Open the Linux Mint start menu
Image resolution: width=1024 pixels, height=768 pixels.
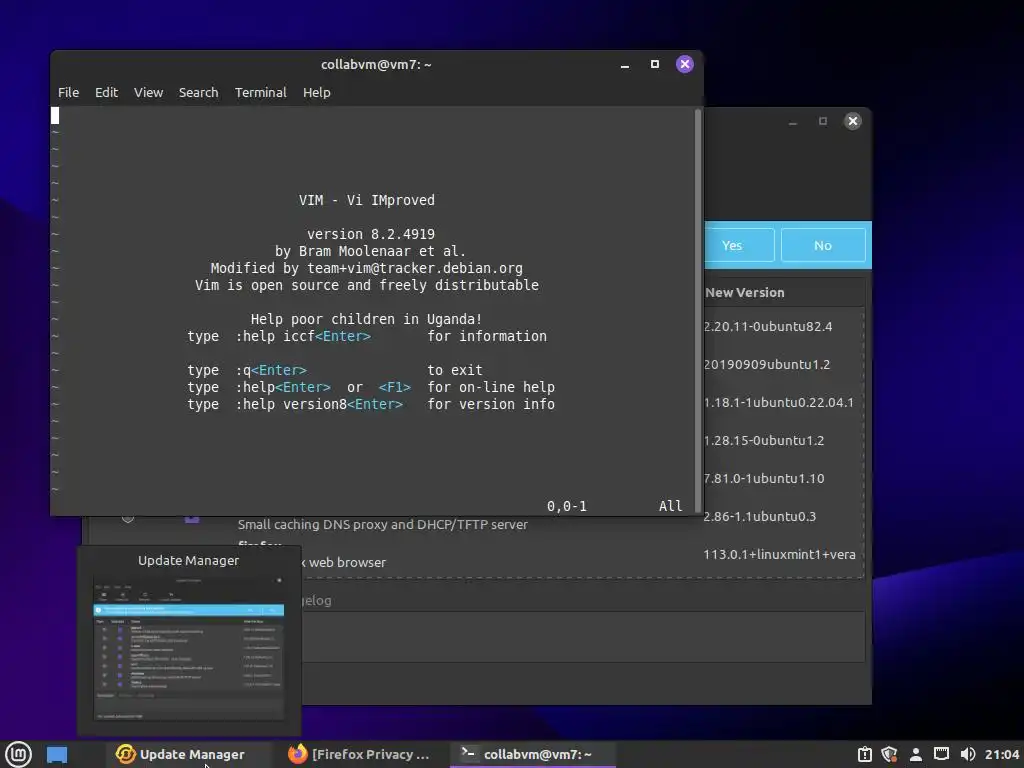(18, 754)
